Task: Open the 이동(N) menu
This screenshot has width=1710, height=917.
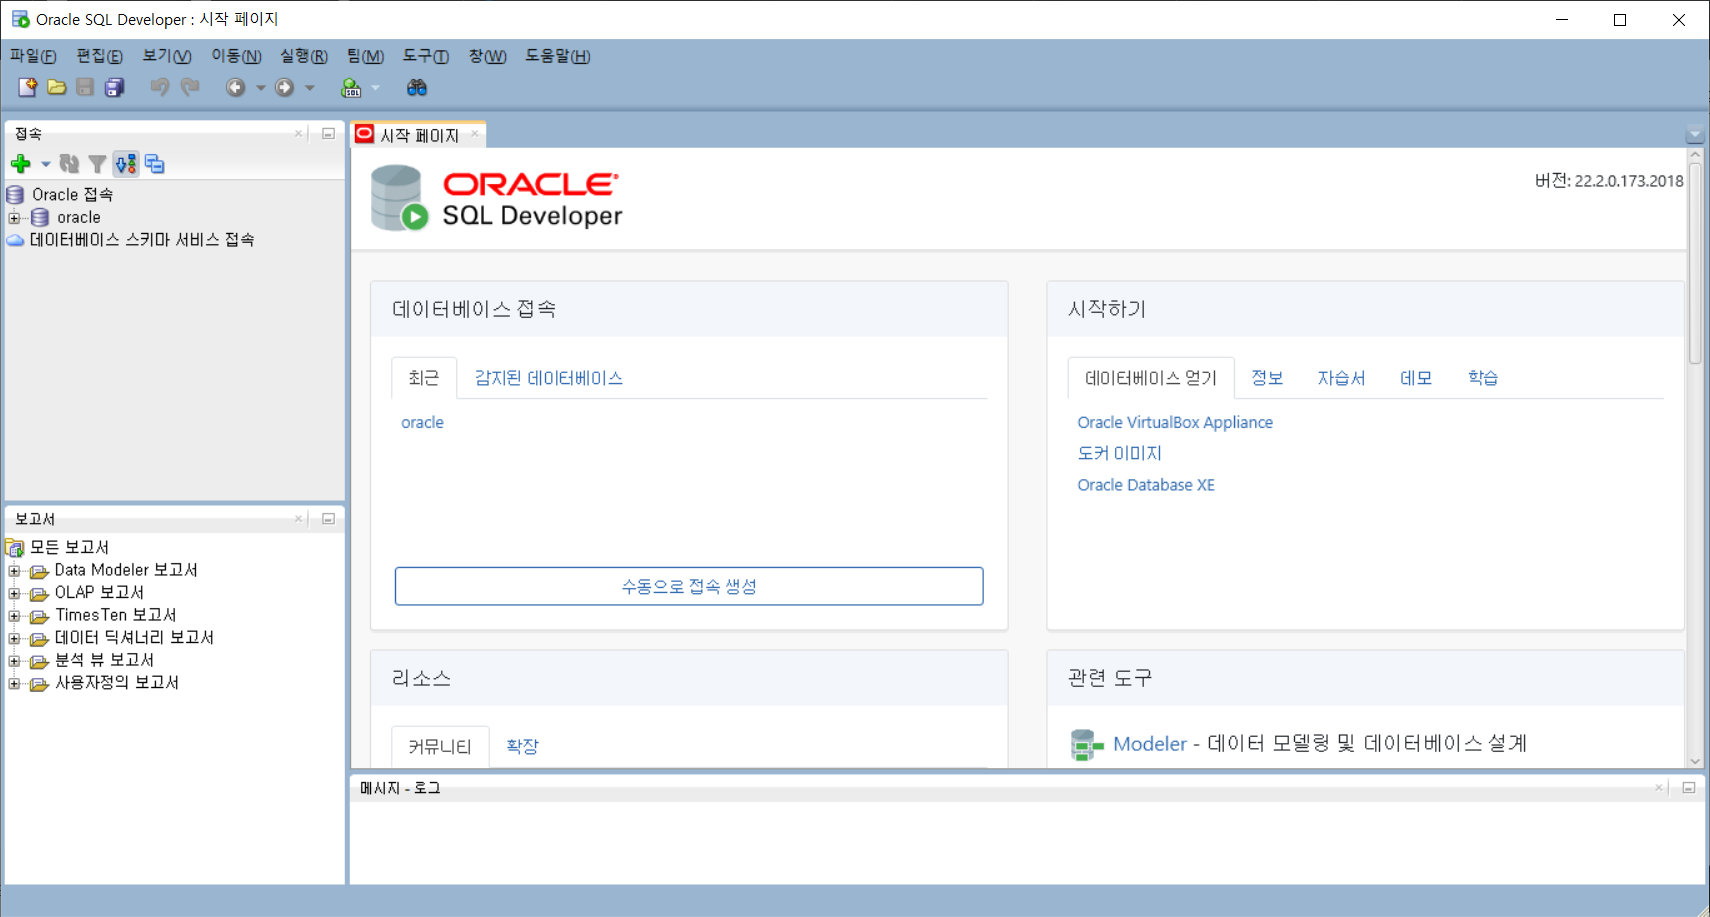Action: [x=236, y=56]
